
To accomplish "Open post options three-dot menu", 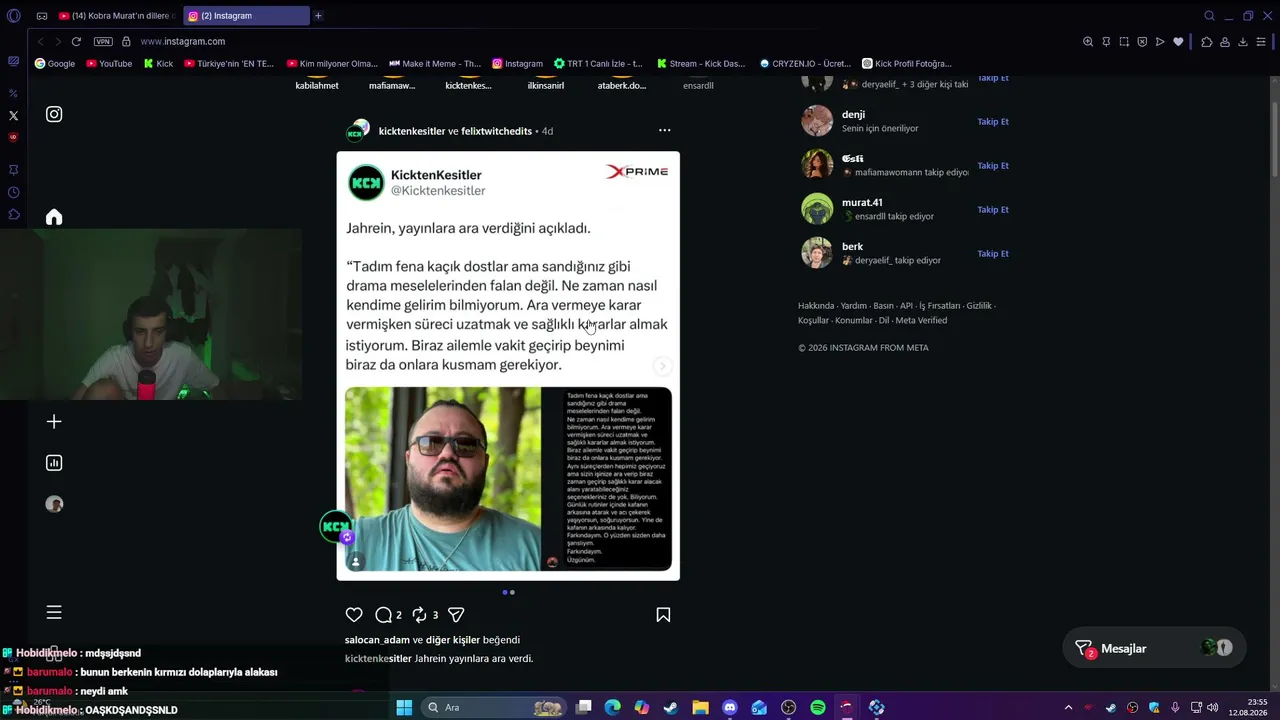I will coord(664,130).
